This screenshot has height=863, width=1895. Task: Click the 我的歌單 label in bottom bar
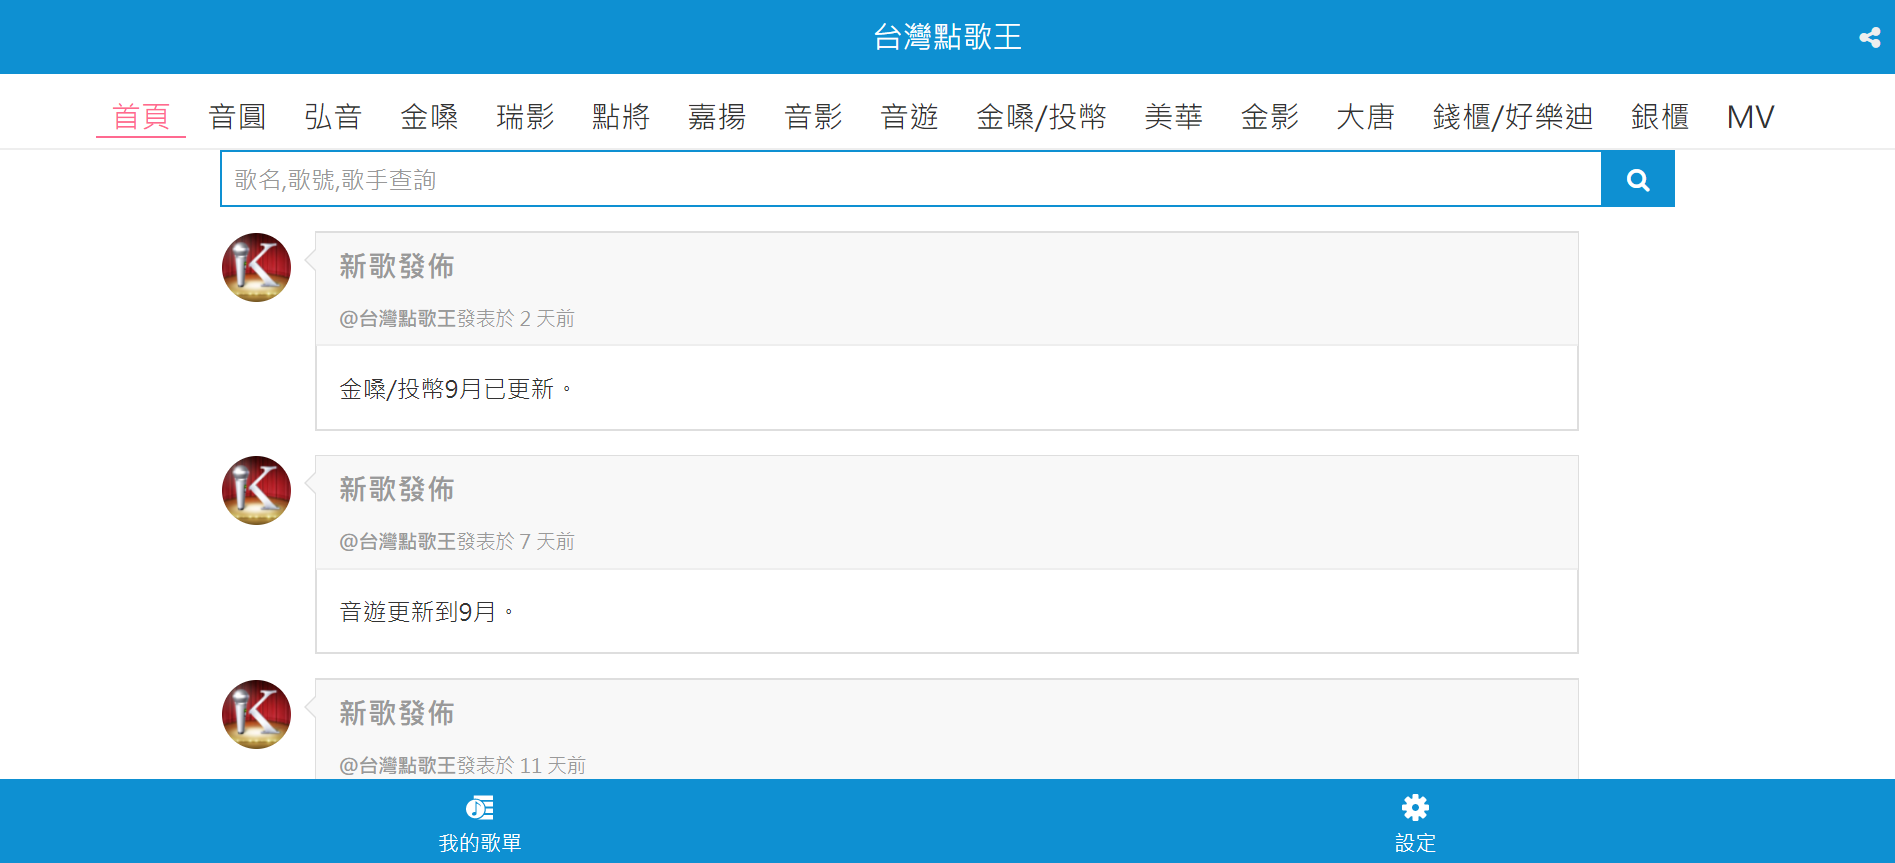coord(480,843)
